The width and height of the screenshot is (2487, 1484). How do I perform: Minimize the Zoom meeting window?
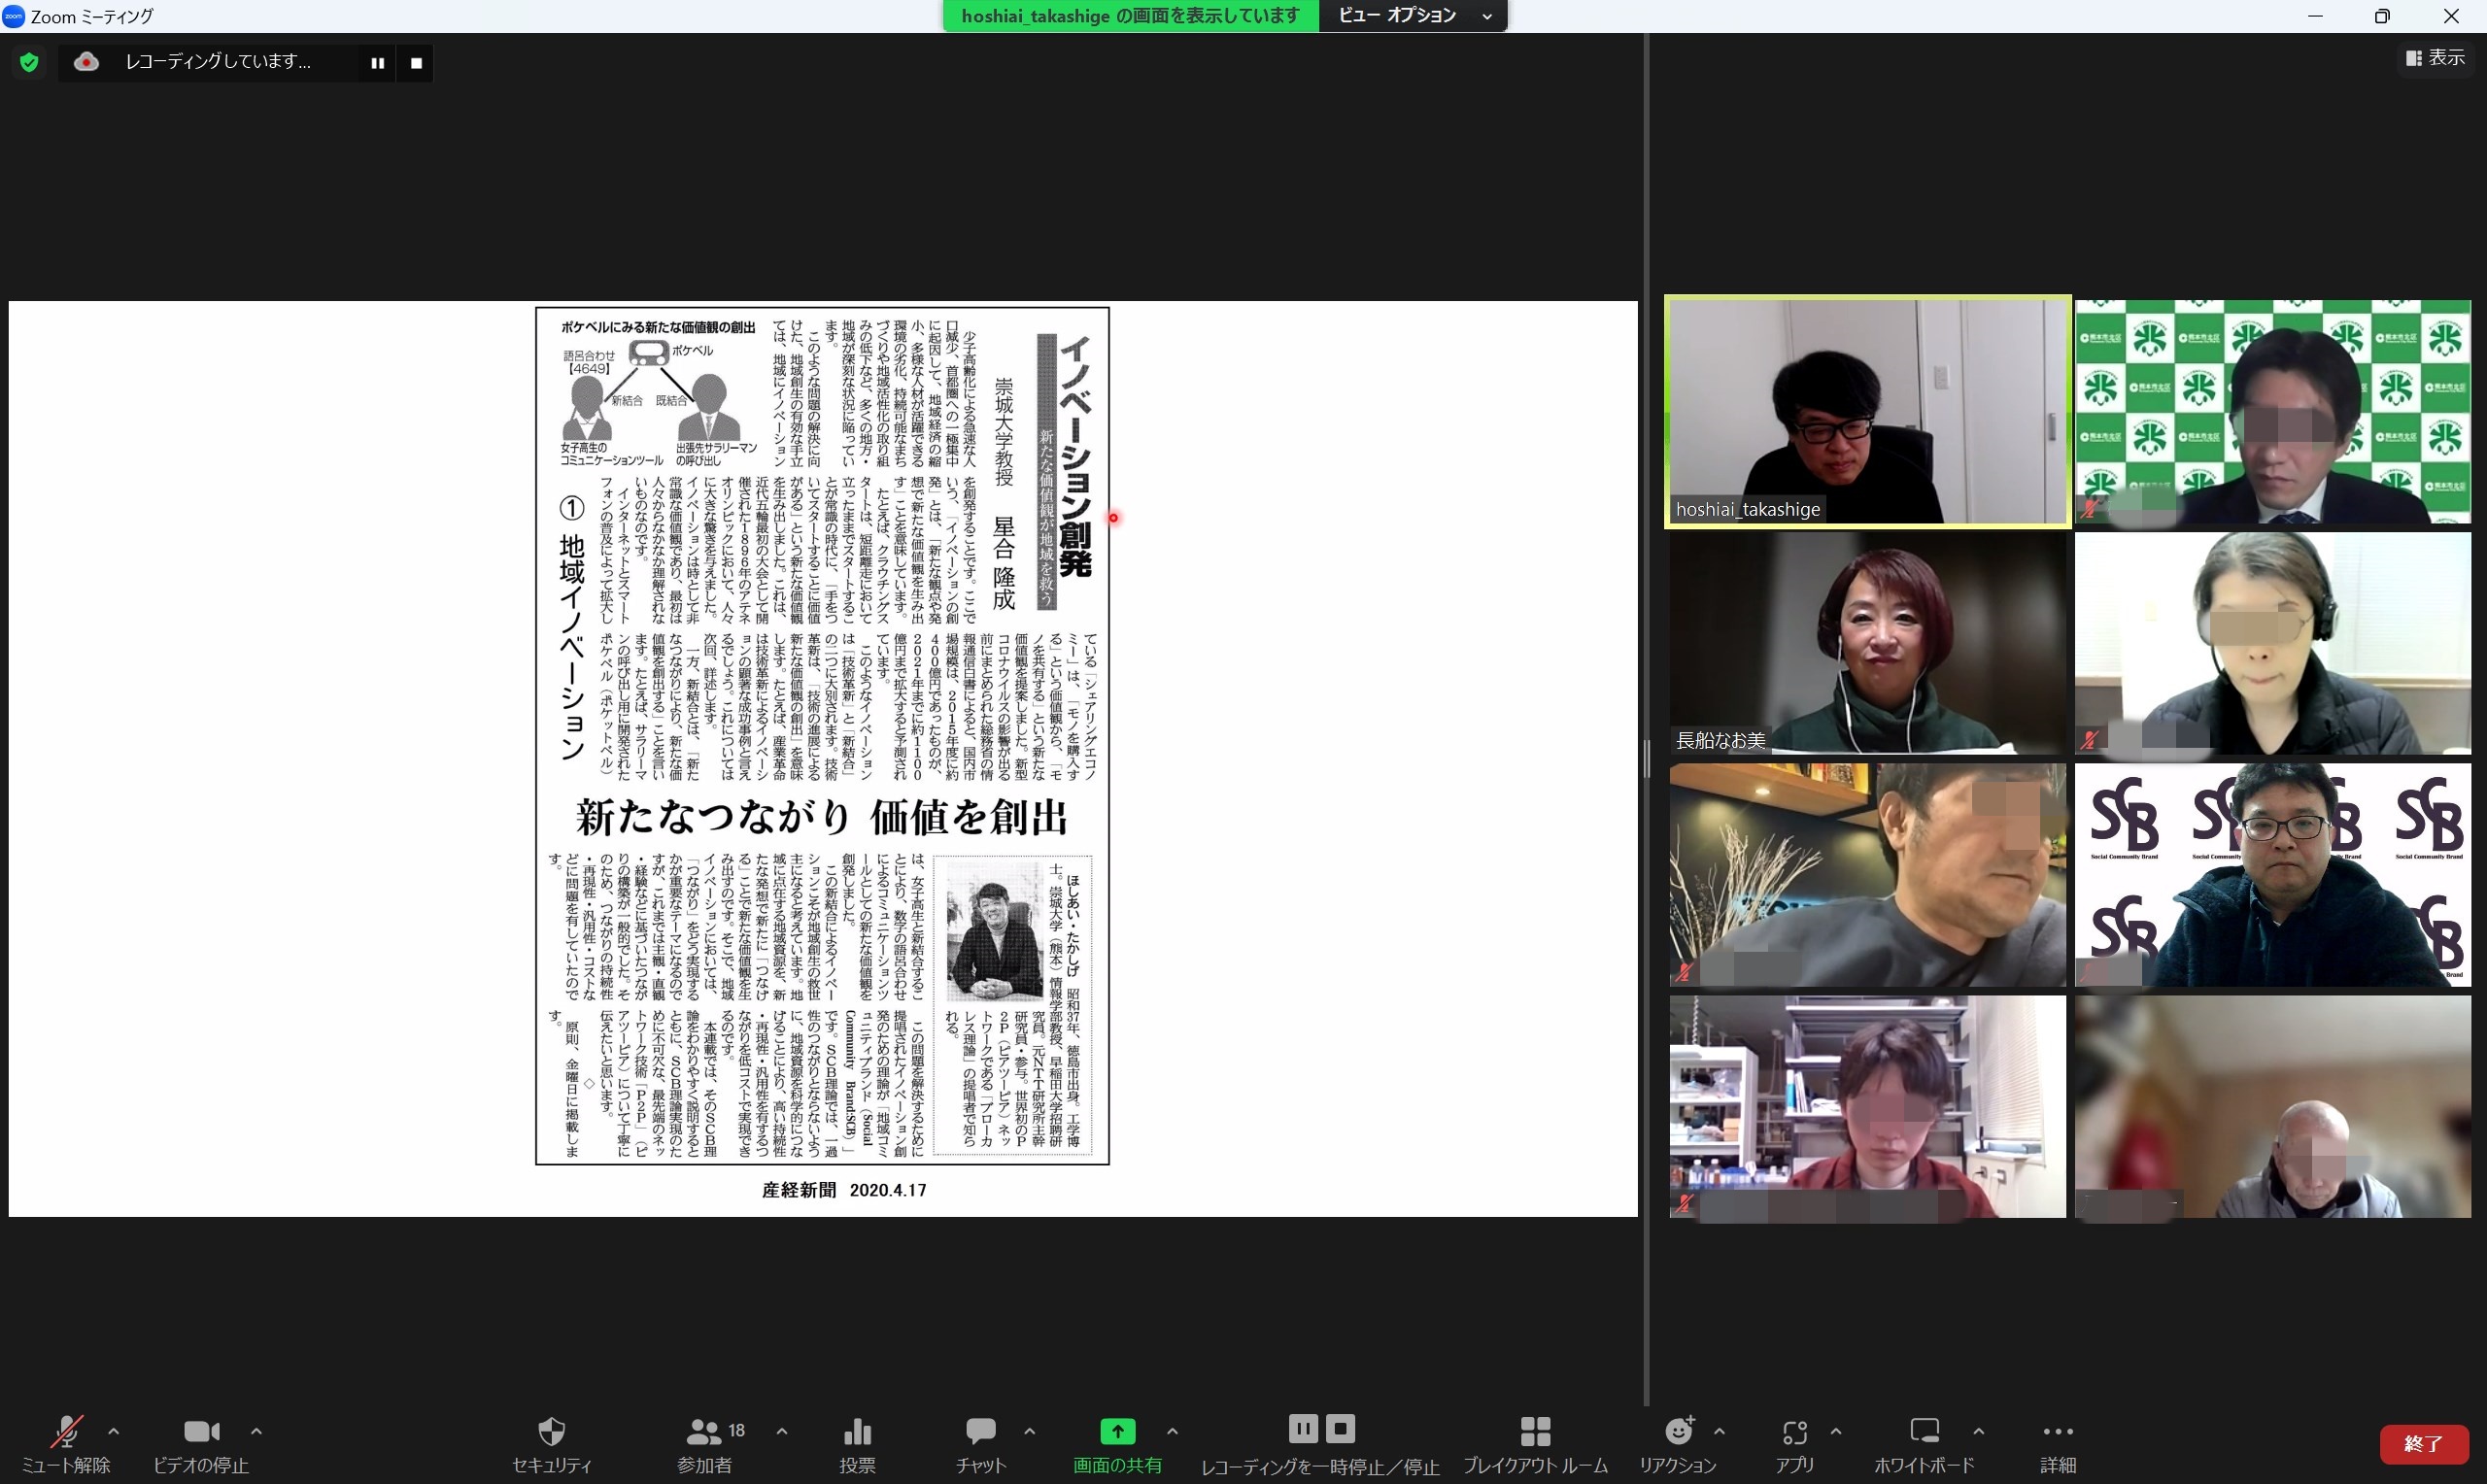tap(2315, 16)
